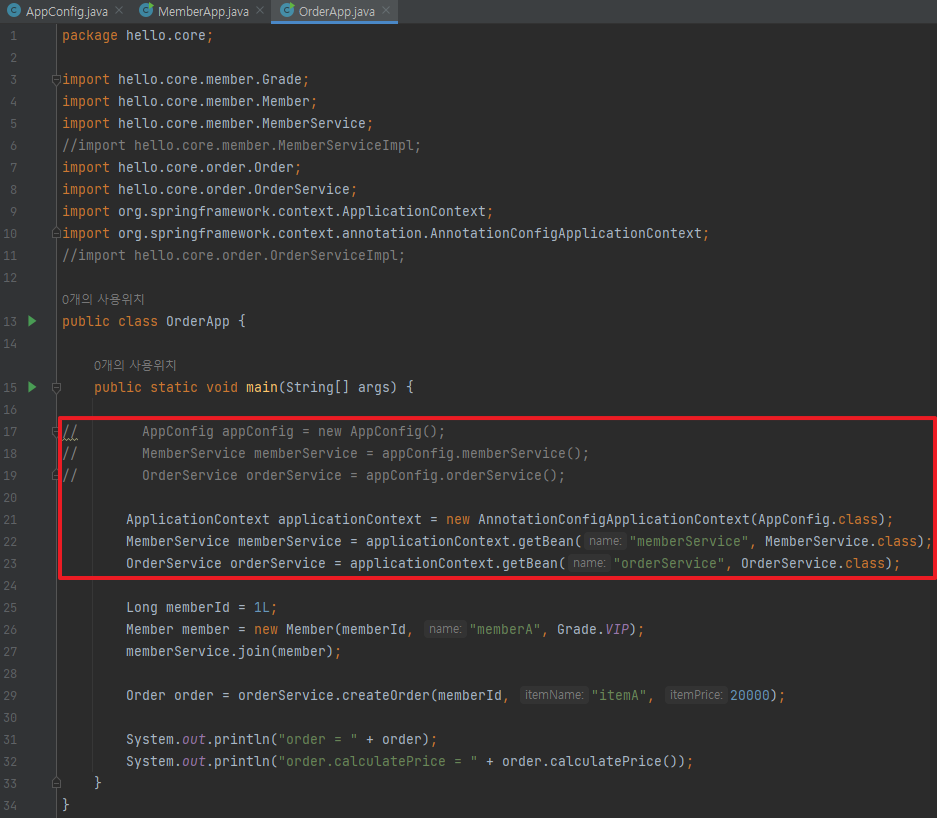Close the MemberApp.java tab
Screen dimensions: 937x818
tap(260, 11)
